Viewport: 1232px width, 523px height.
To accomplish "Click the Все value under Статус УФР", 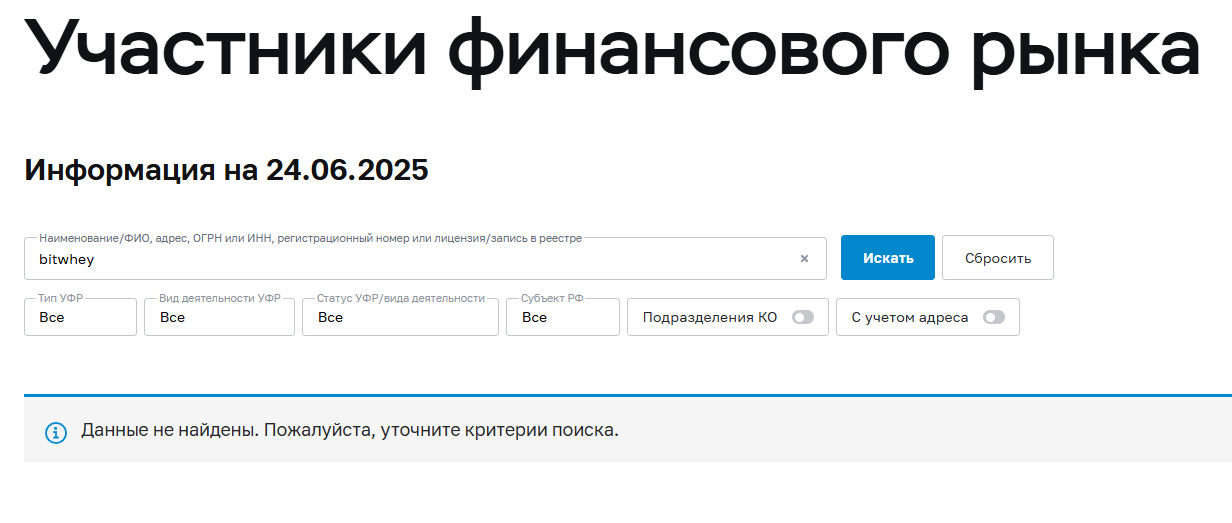I will [330, 317].
